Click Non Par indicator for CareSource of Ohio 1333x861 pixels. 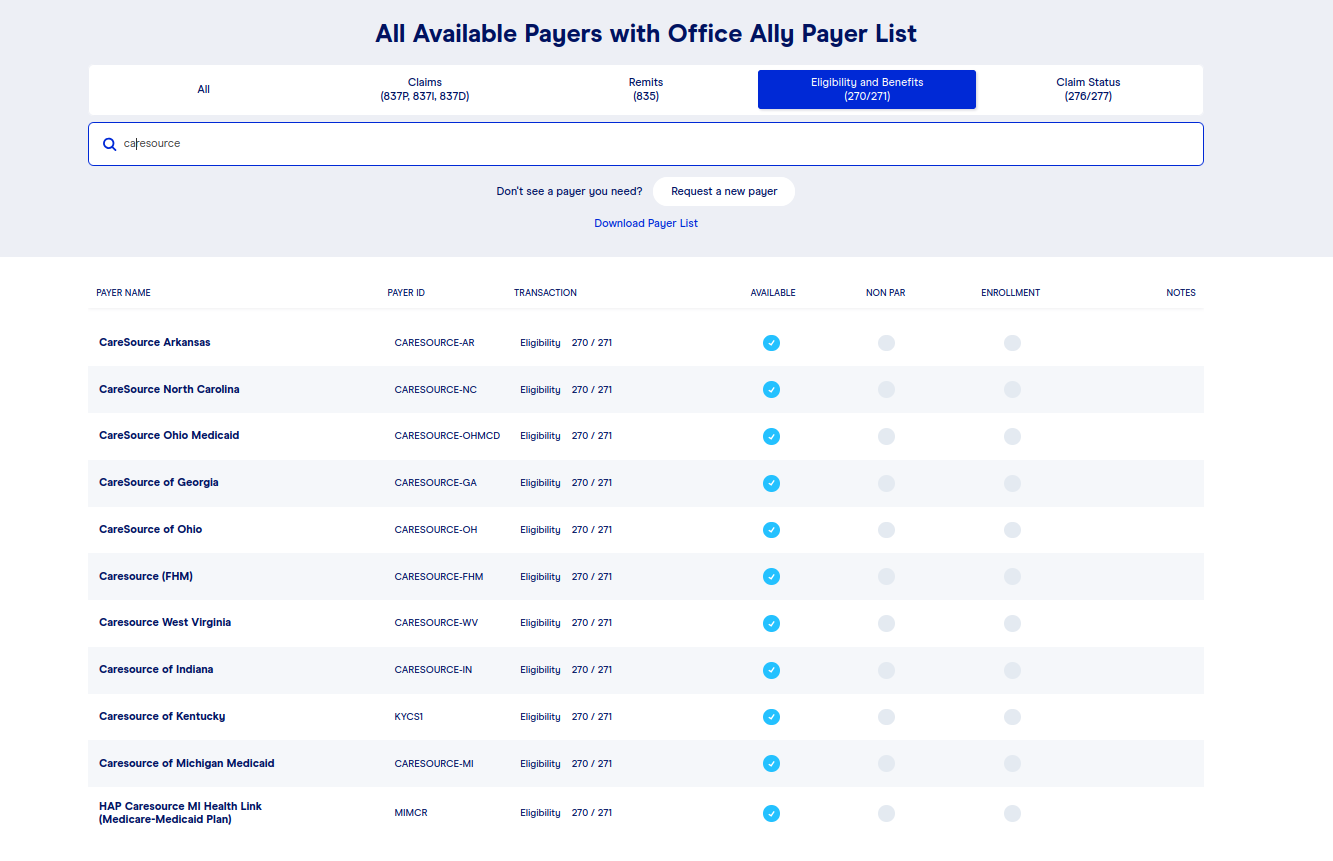[x=886, y=530]
